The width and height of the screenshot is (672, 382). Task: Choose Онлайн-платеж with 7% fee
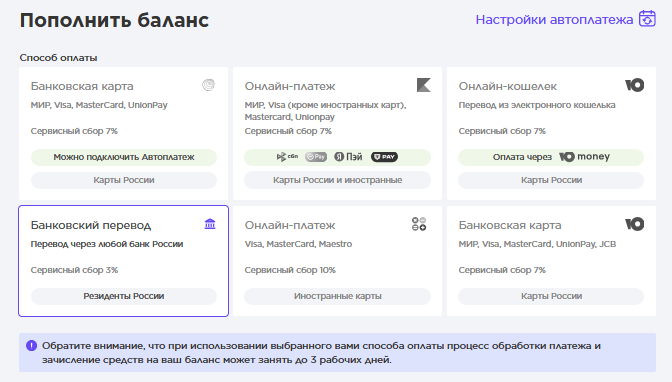(337, 133)
